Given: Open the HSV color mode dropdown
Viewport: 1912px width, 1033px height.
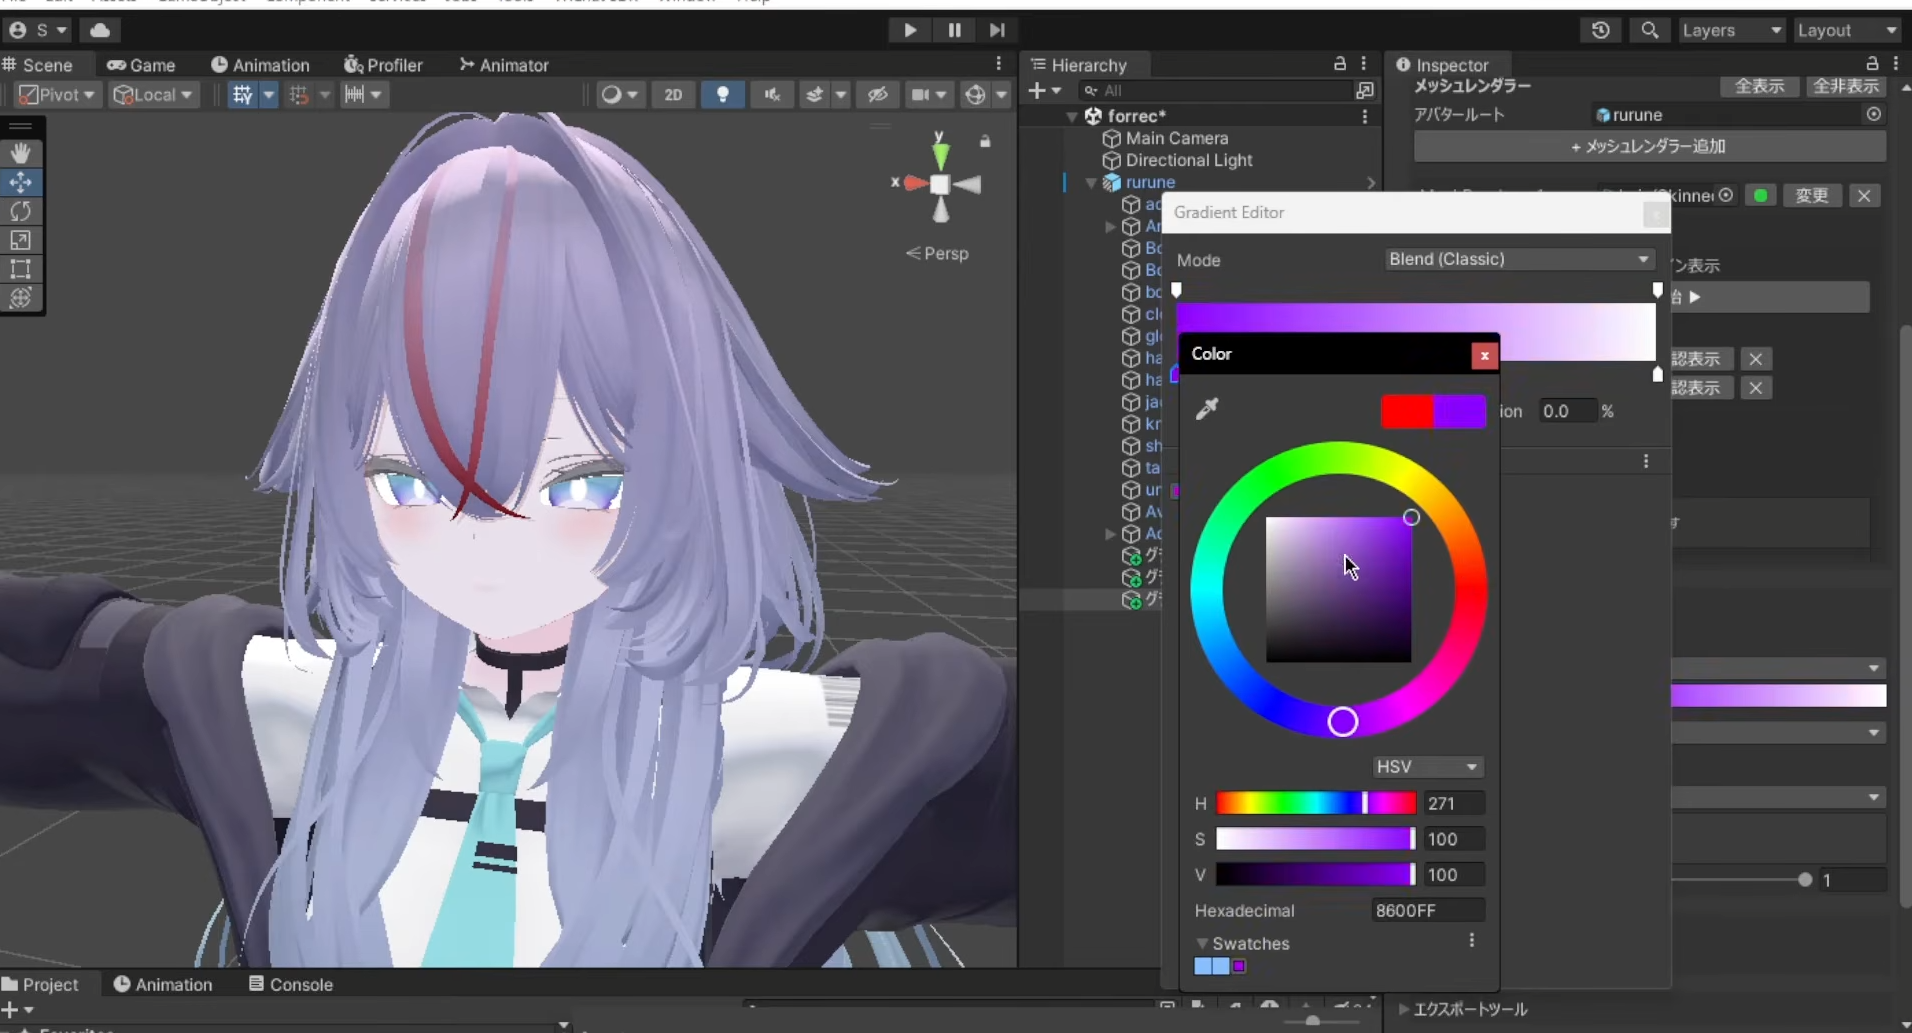Looking at the screenshot, I should pos(1427,767).
